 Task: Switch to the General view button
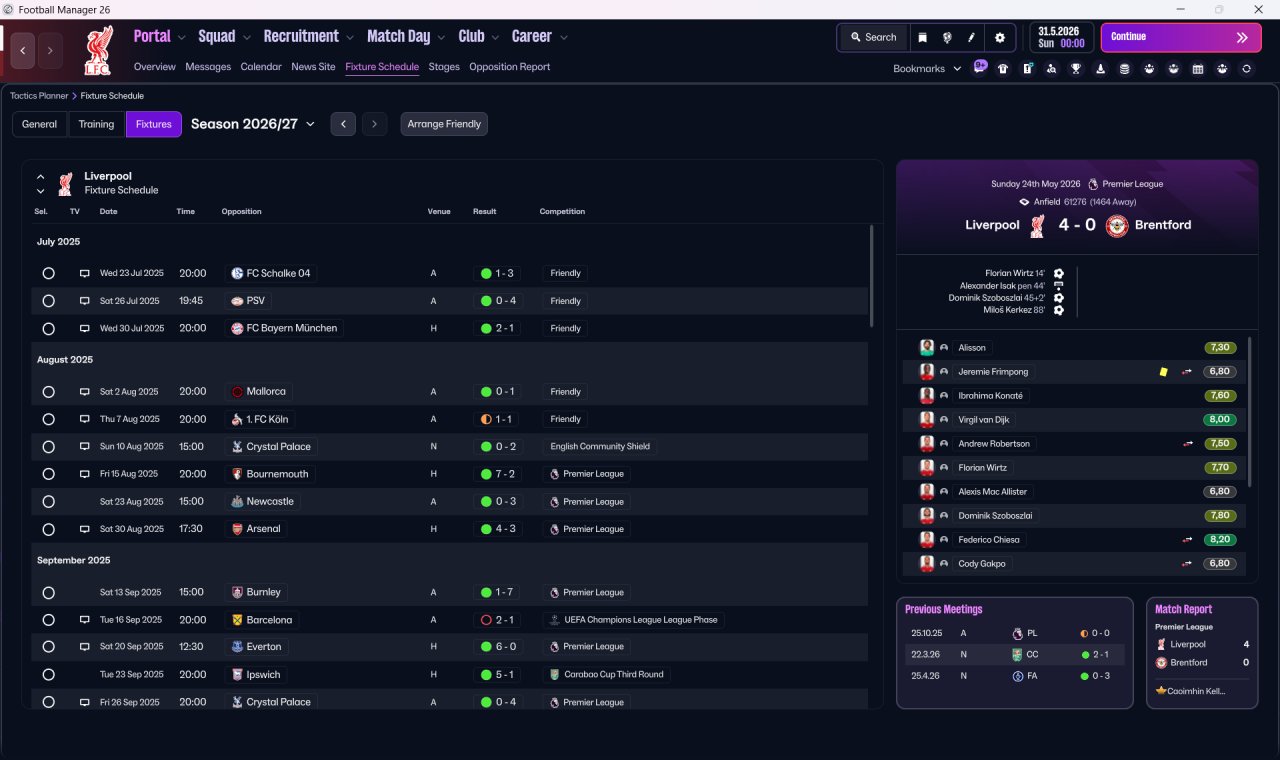(40, 124)
